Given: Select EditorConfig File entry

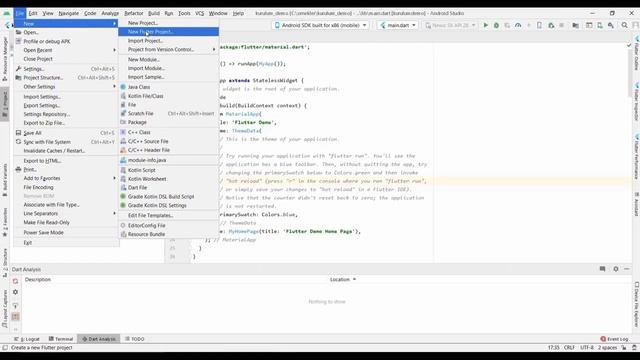Looking at the screenshot, I should [169, 225].
